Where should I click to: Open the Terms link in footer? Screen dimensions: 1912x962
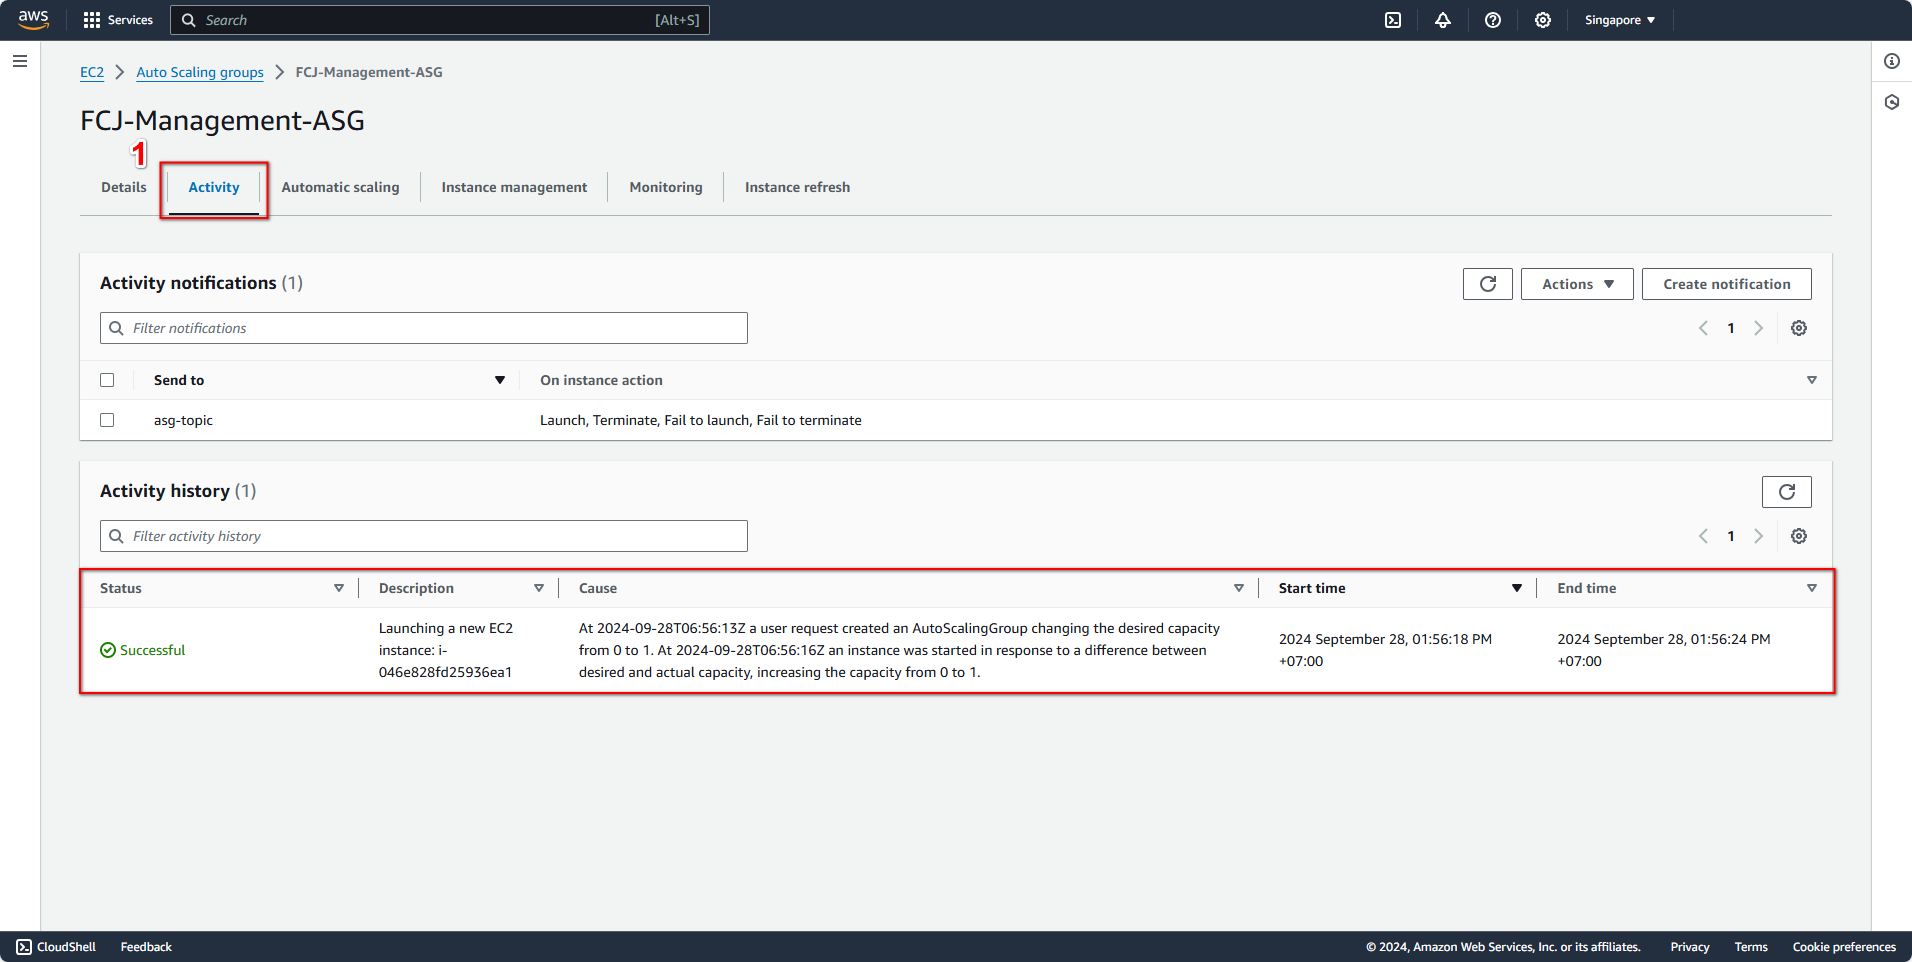[x=1751, y=947]
